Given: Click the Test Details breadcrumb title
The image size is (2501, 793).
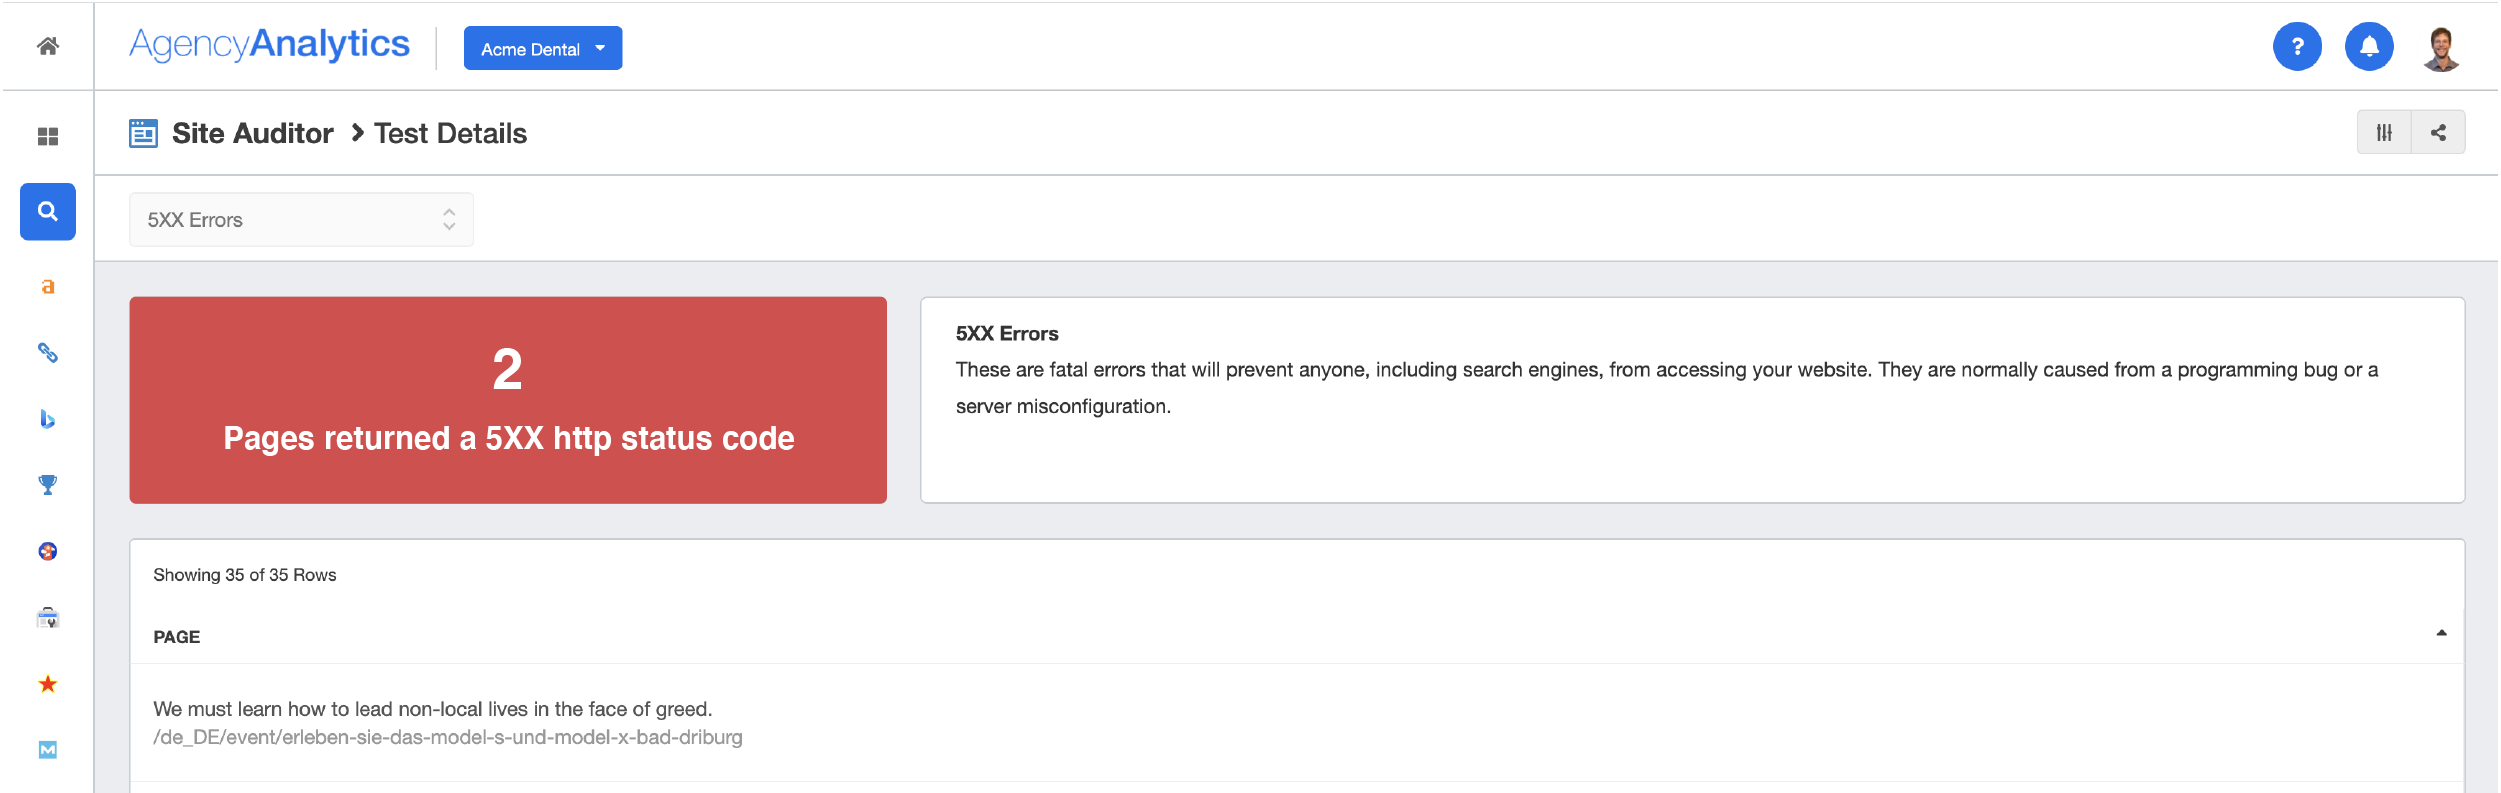Looking at the screenshot, I should coord(450,133).
